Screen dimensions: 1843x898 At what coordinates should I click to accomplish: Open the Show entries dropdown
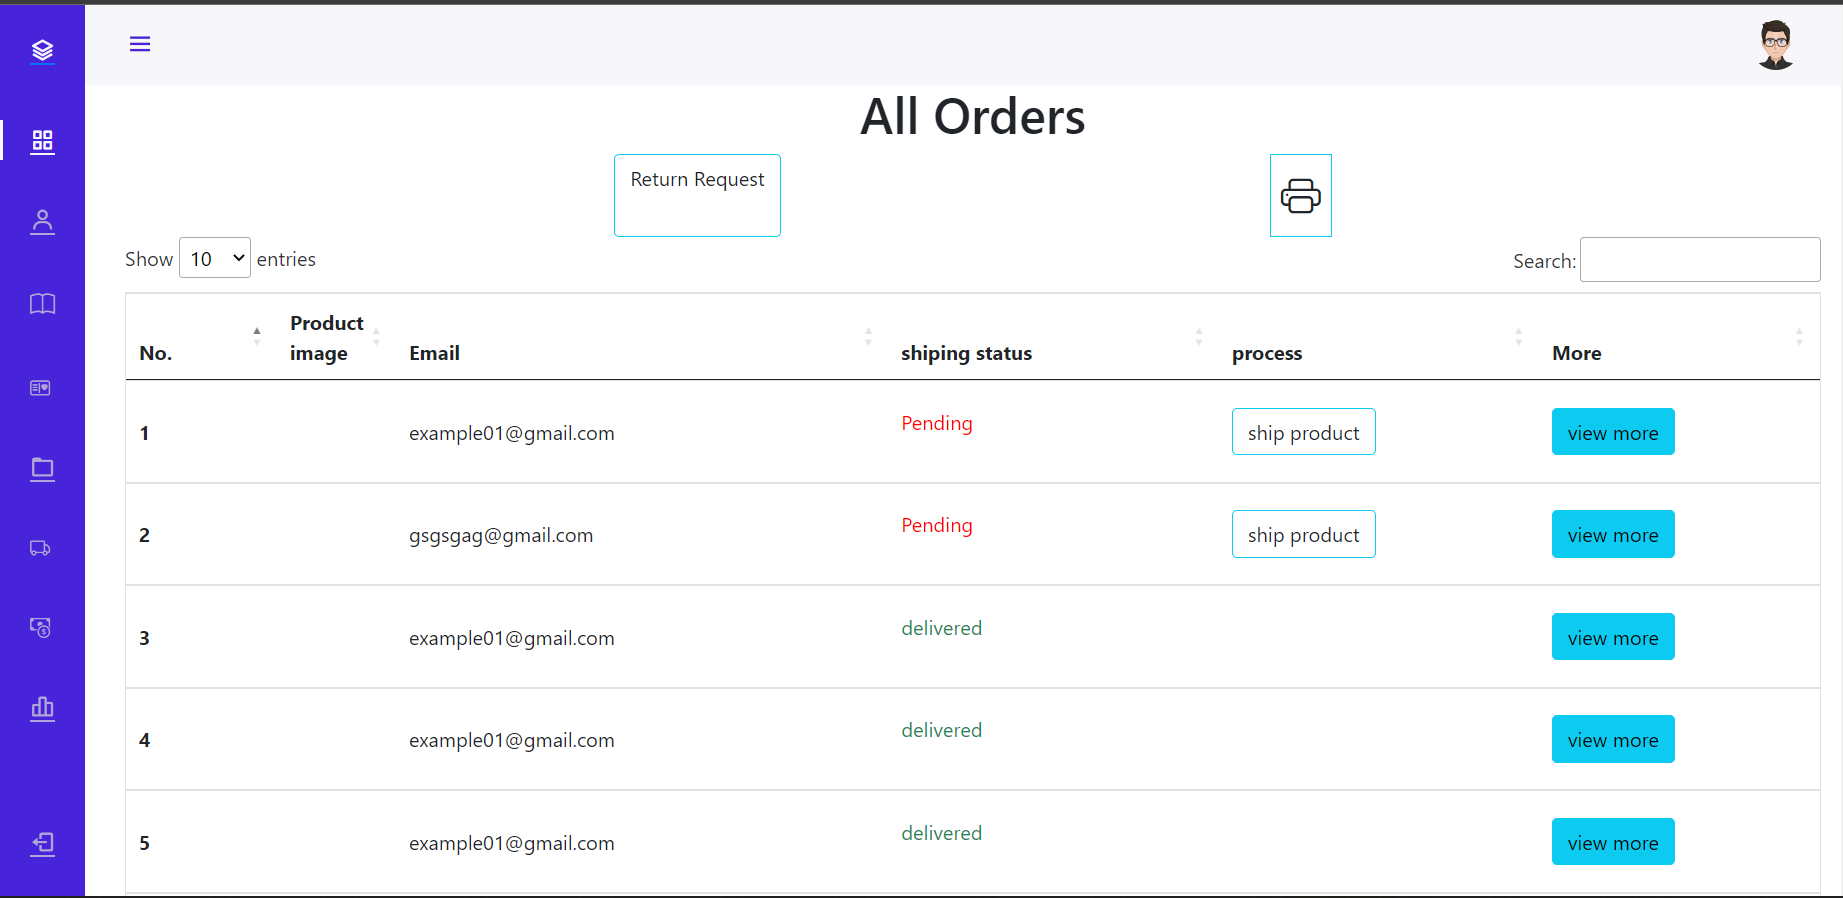[215, 258]
